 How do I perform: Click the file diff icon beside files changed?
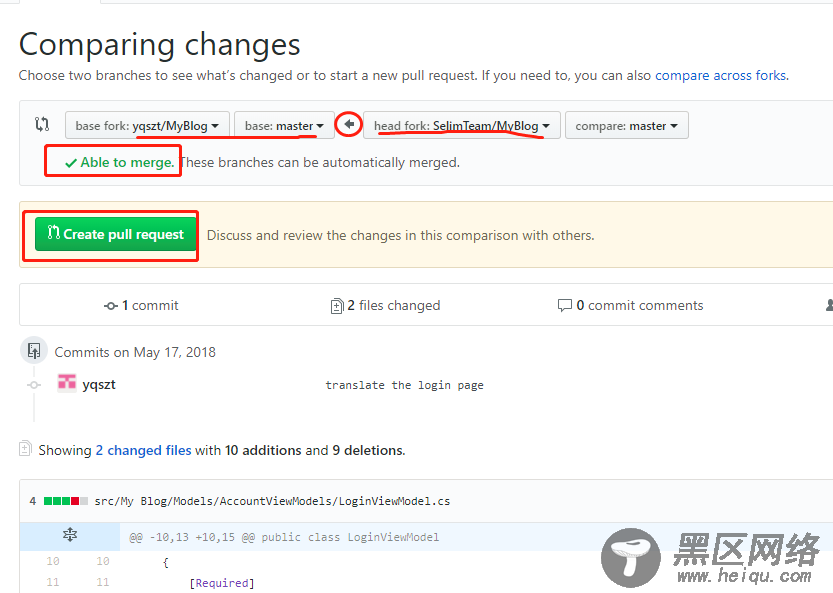click(337, 306)
